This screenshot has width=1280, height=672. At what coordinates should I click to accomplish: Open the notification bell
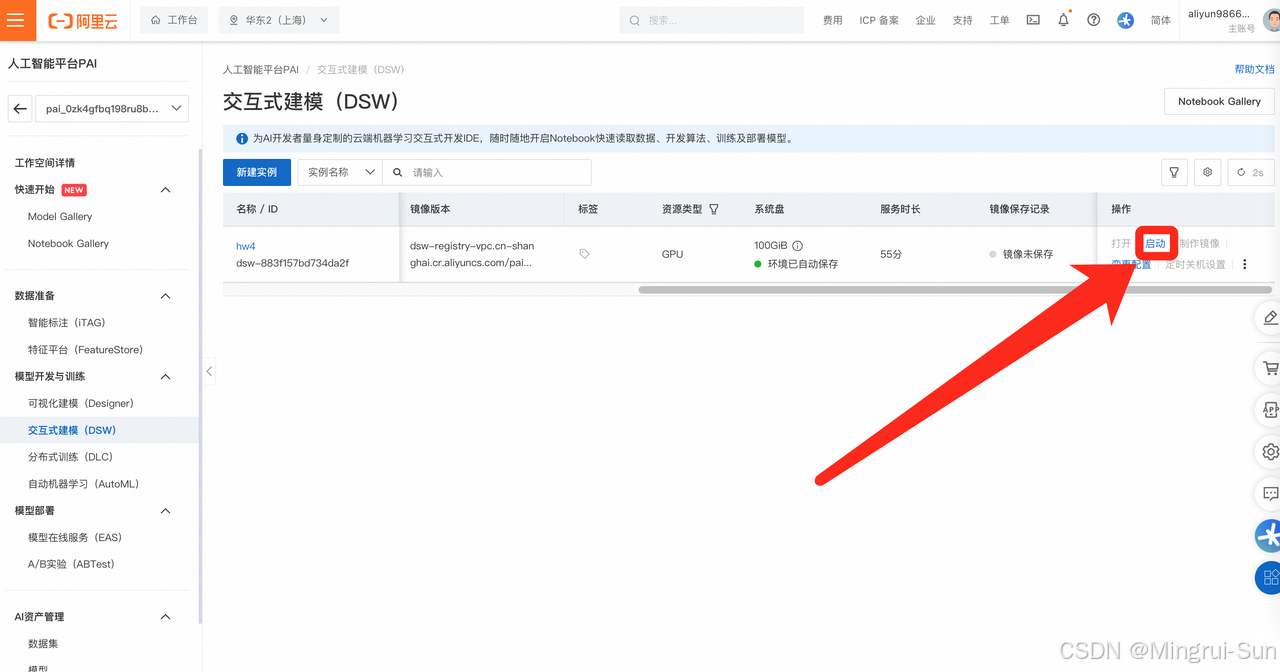1063,20
